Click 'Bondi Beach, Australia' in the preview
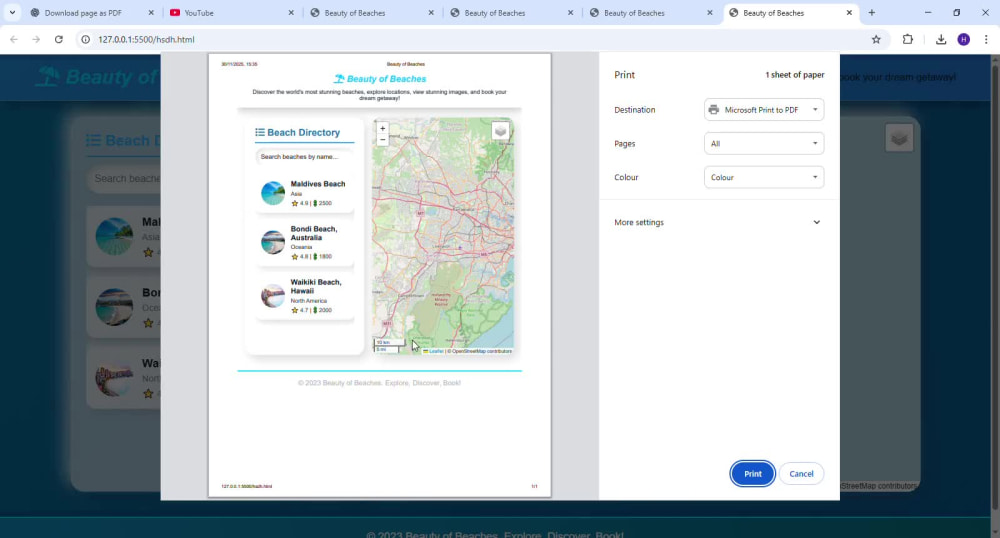Image resolution: width=1000 pixels, height=538 pixels. click(314, 233)
